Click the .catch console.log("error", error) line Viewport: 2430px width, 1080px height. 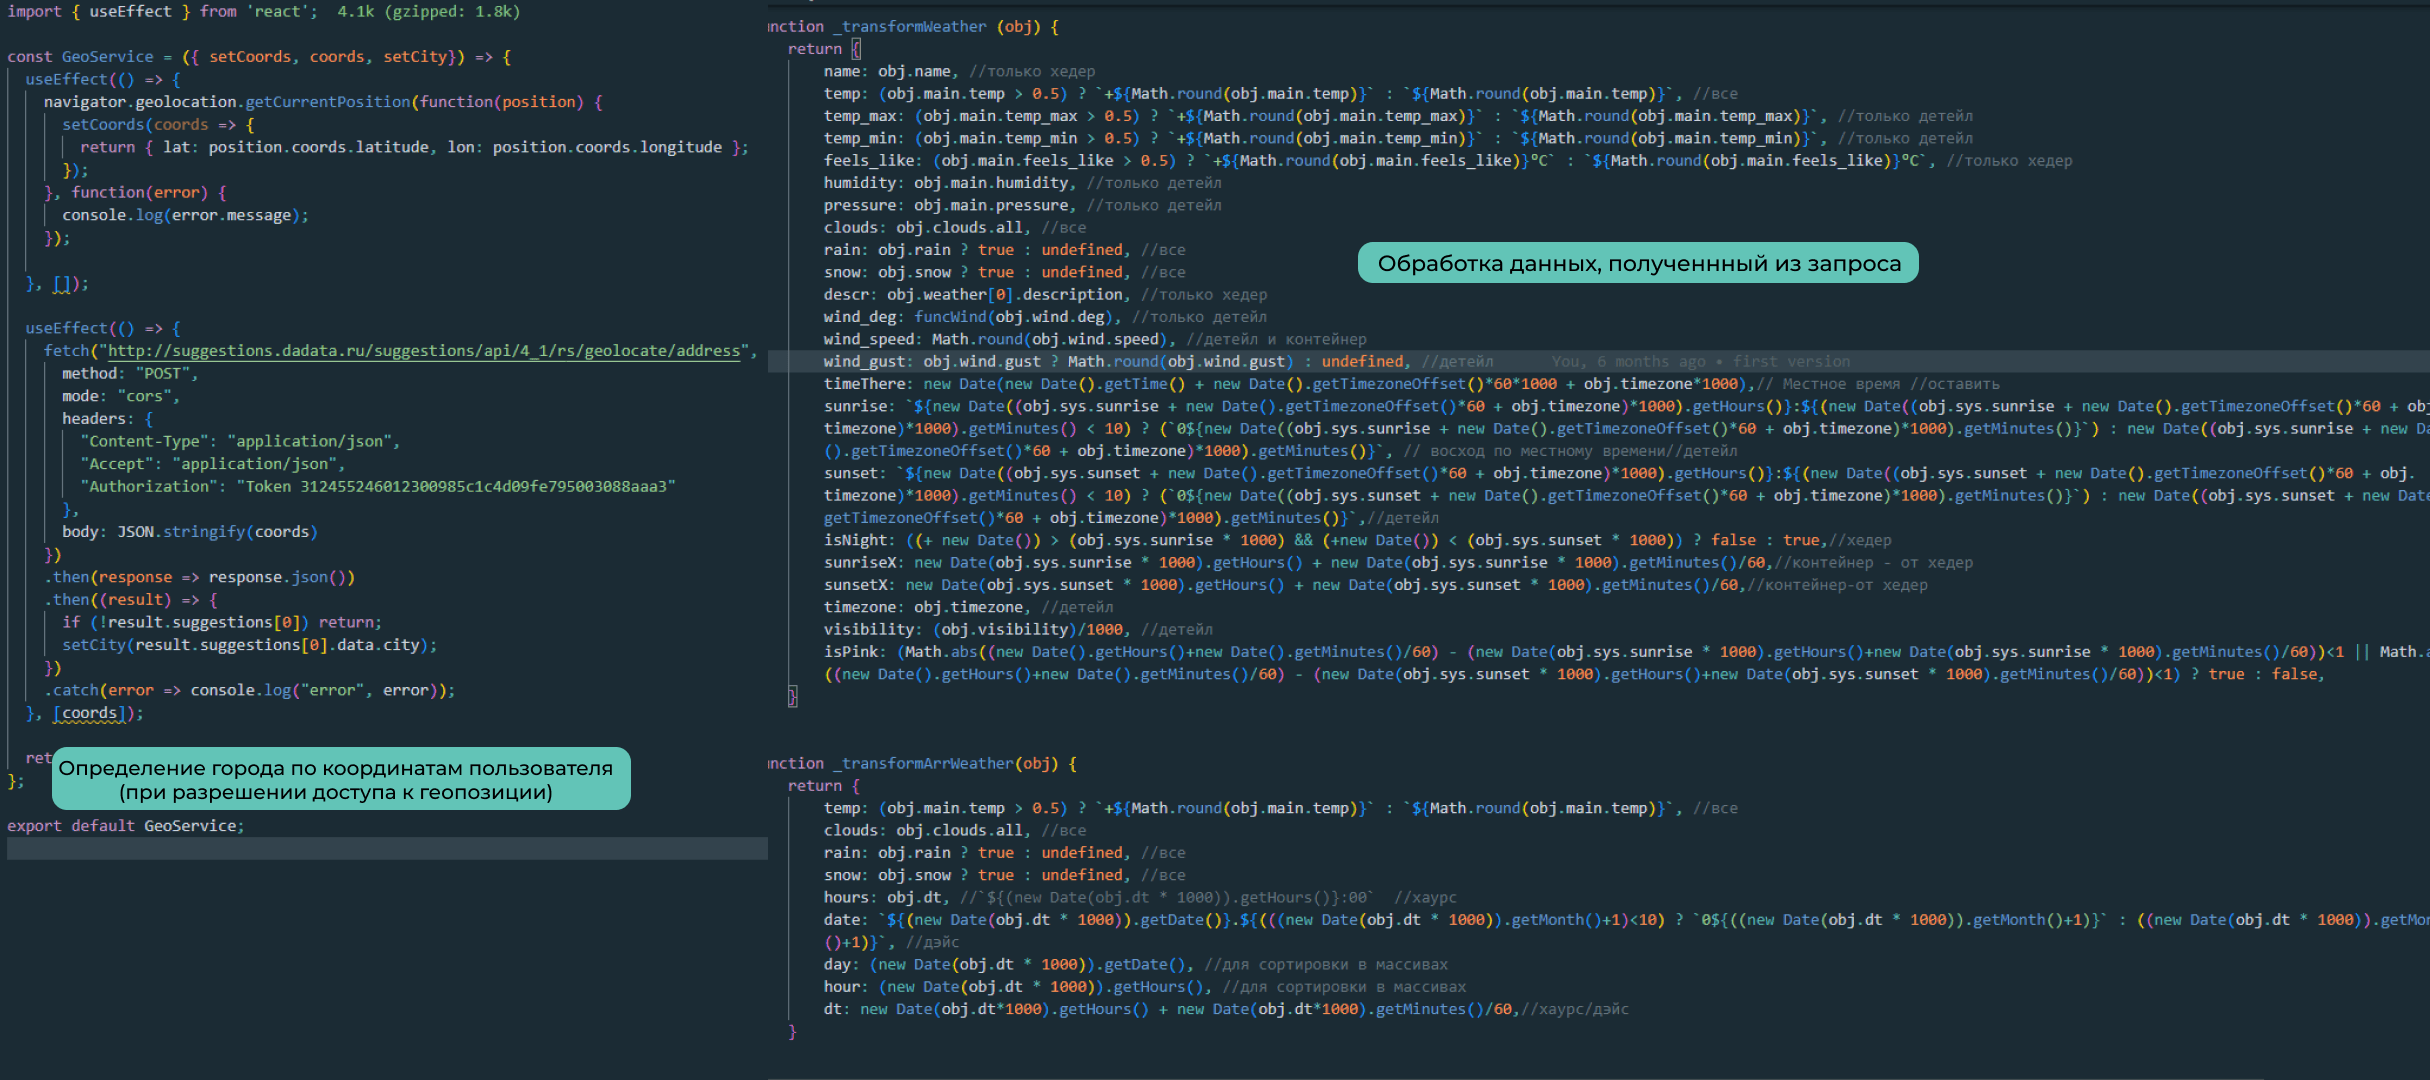pos(249,690)
